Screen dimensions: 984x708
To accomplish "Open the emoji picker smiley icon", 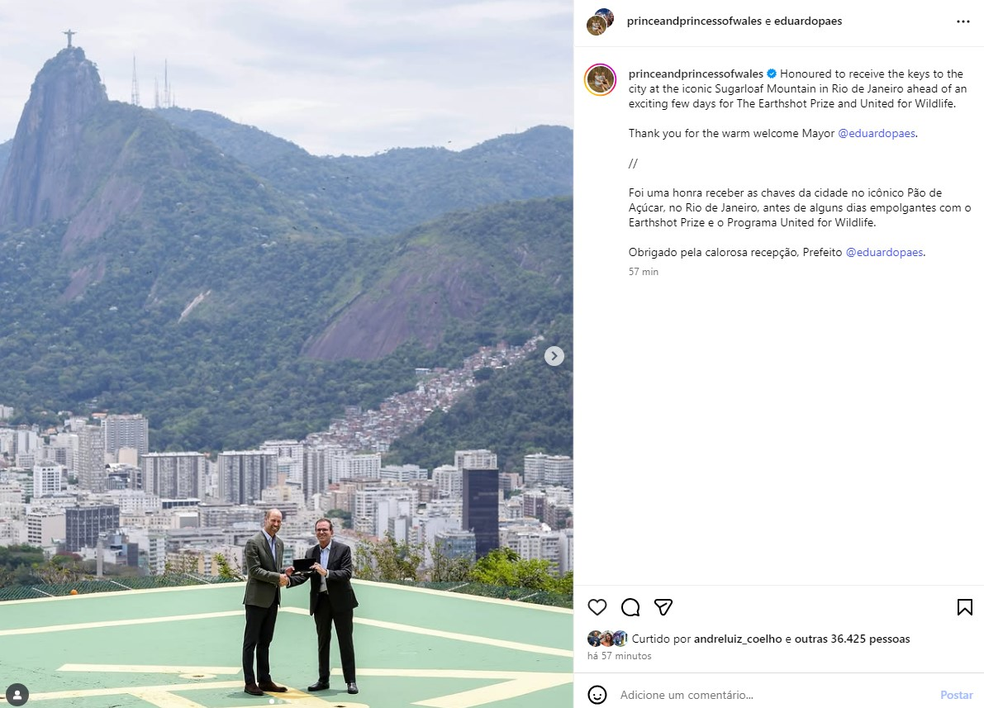I will [597, 695].
